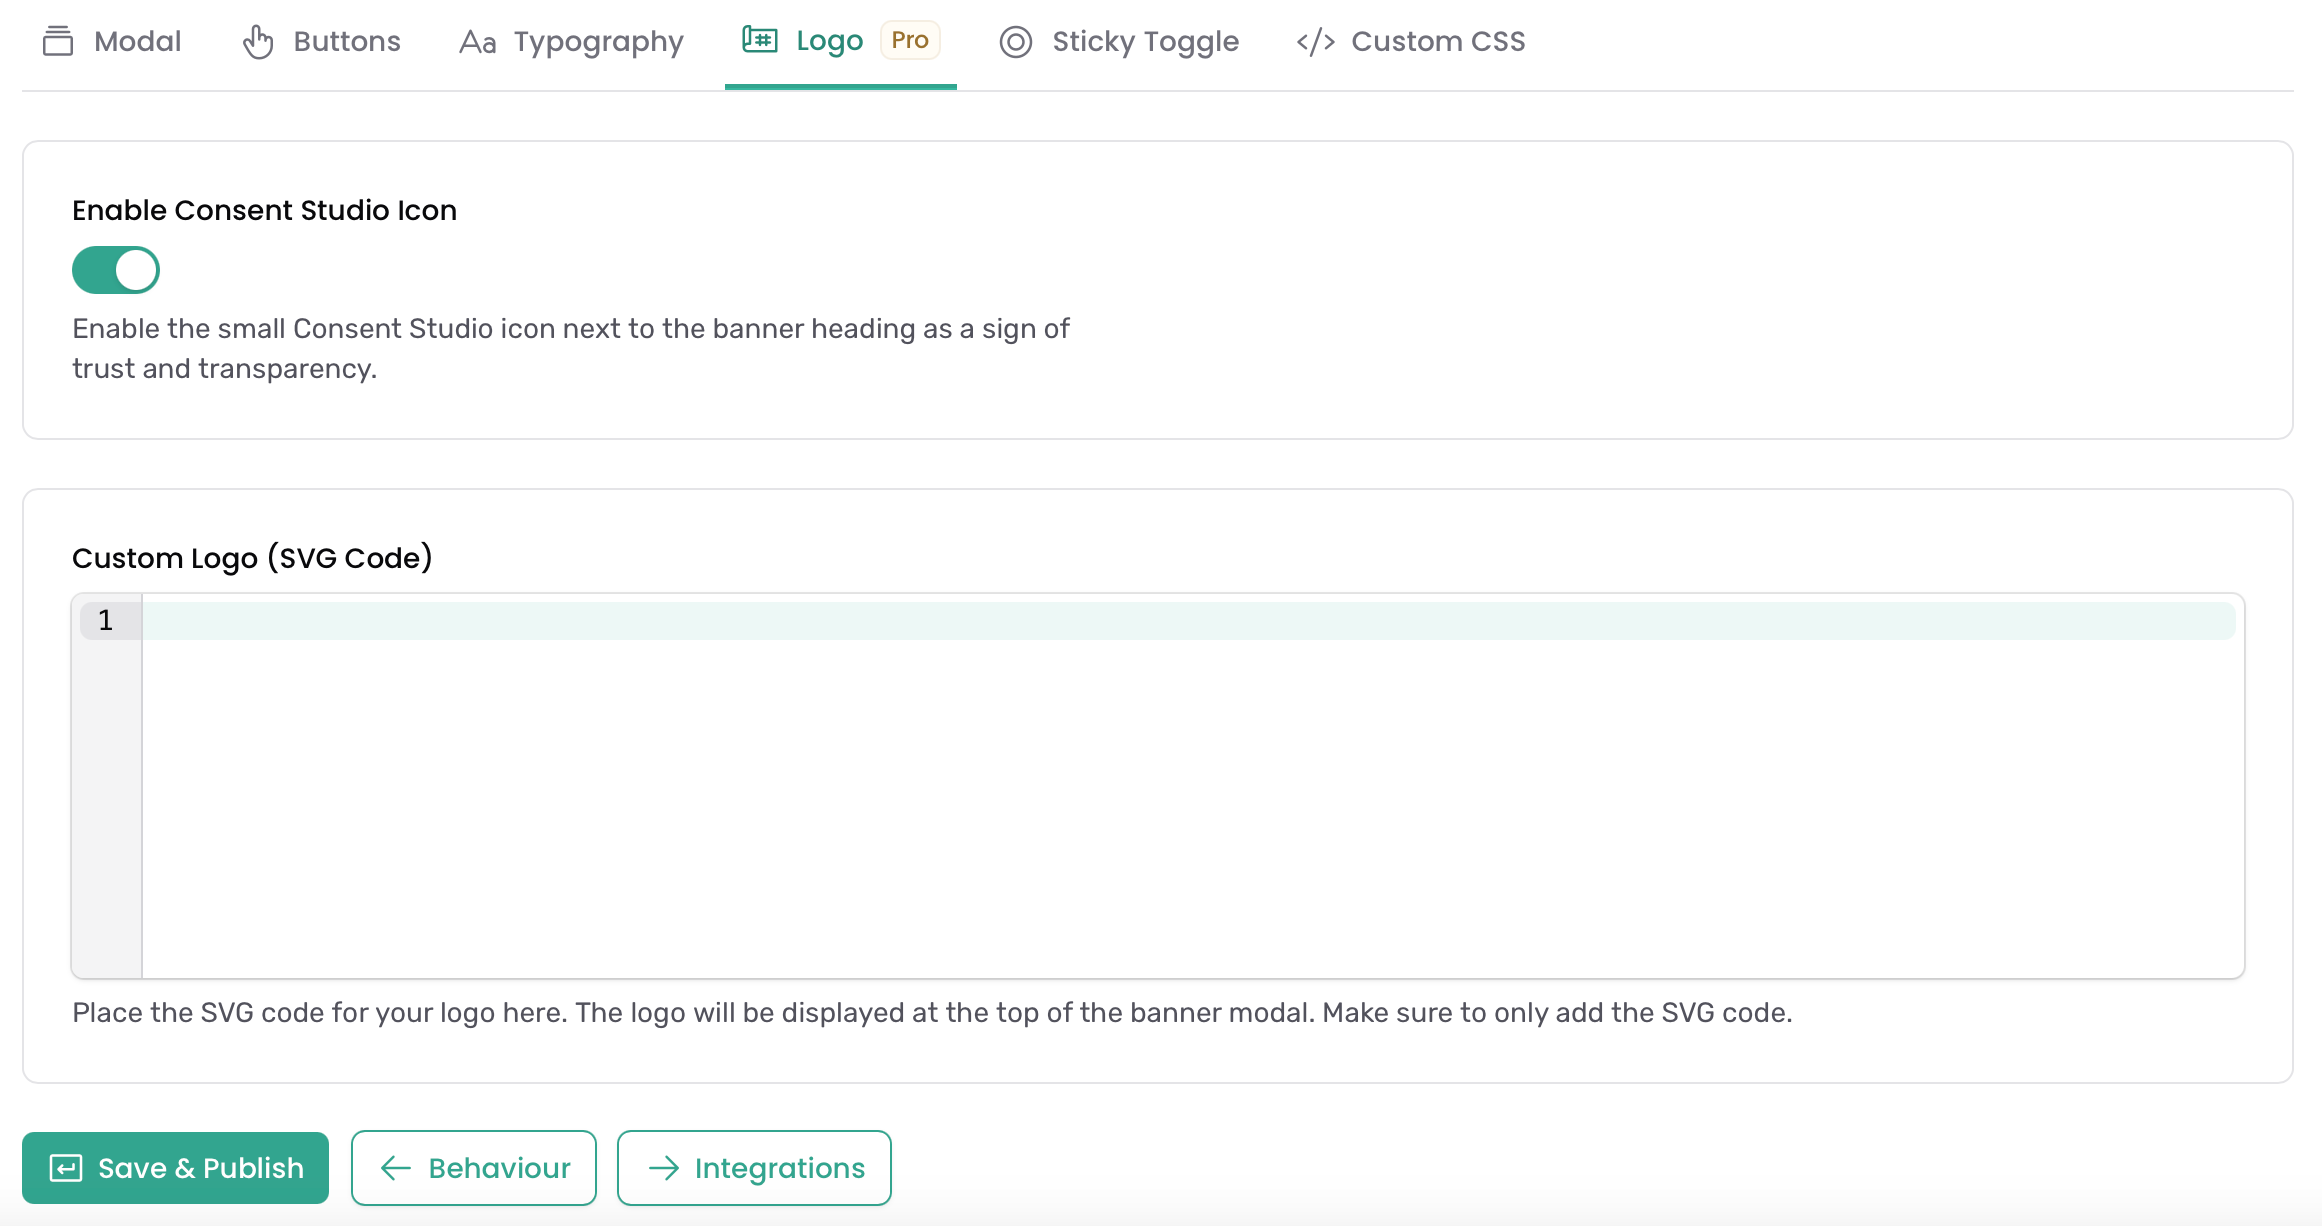Focus the Custom Logo SVG code editor

coord(1158,786)
